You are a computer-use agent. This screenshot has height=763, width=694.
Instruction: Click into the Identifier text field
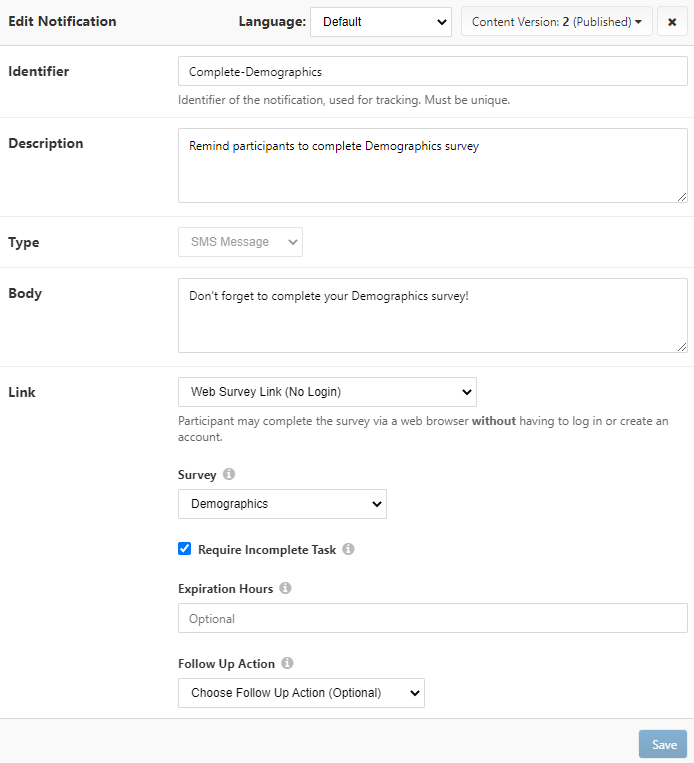[432, 72]
